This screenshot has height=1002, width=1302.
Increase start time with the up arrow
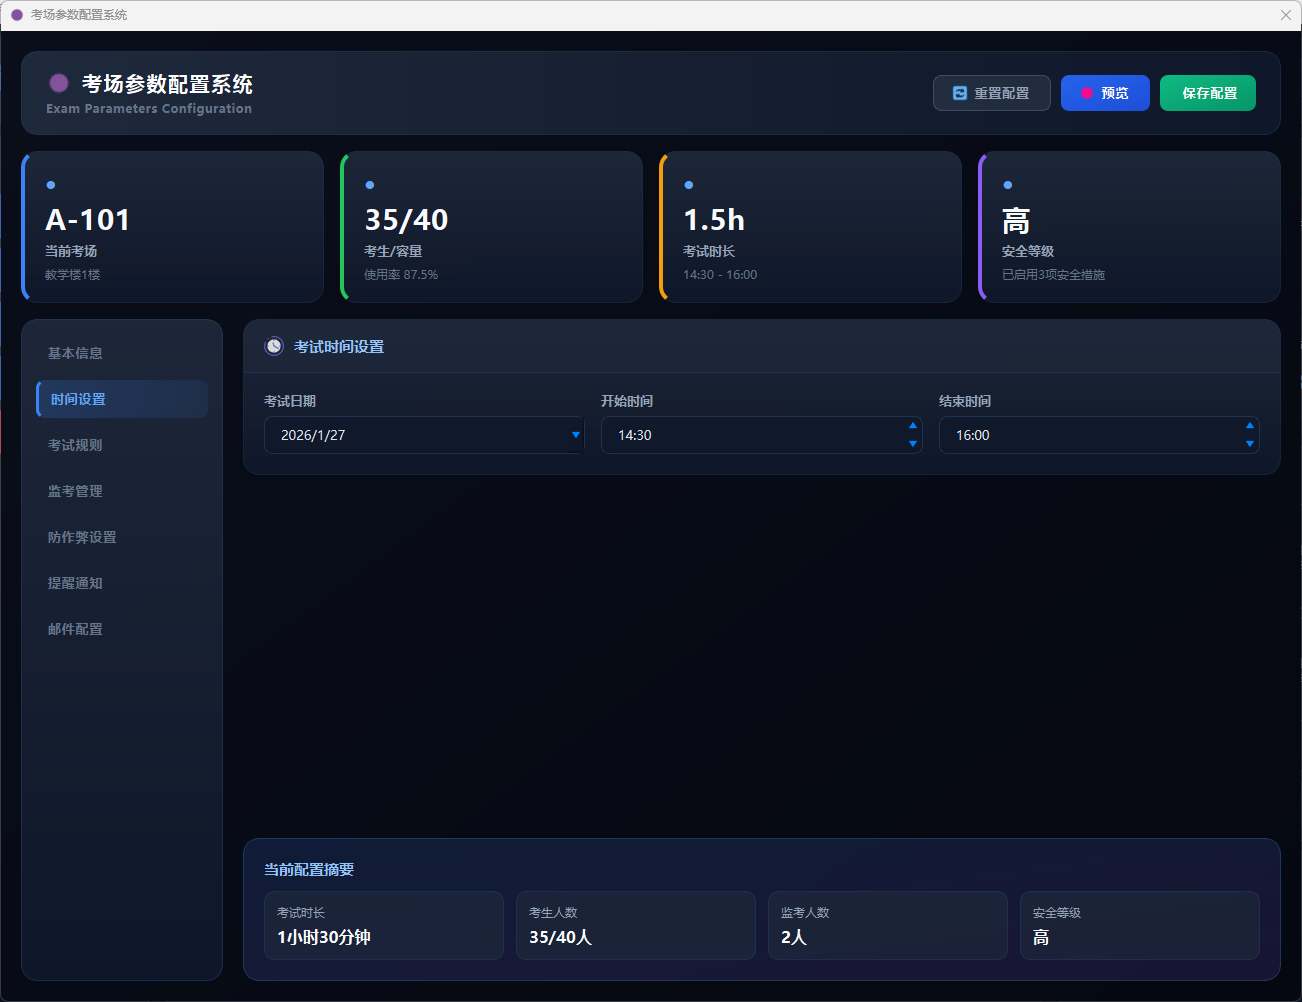912,426
